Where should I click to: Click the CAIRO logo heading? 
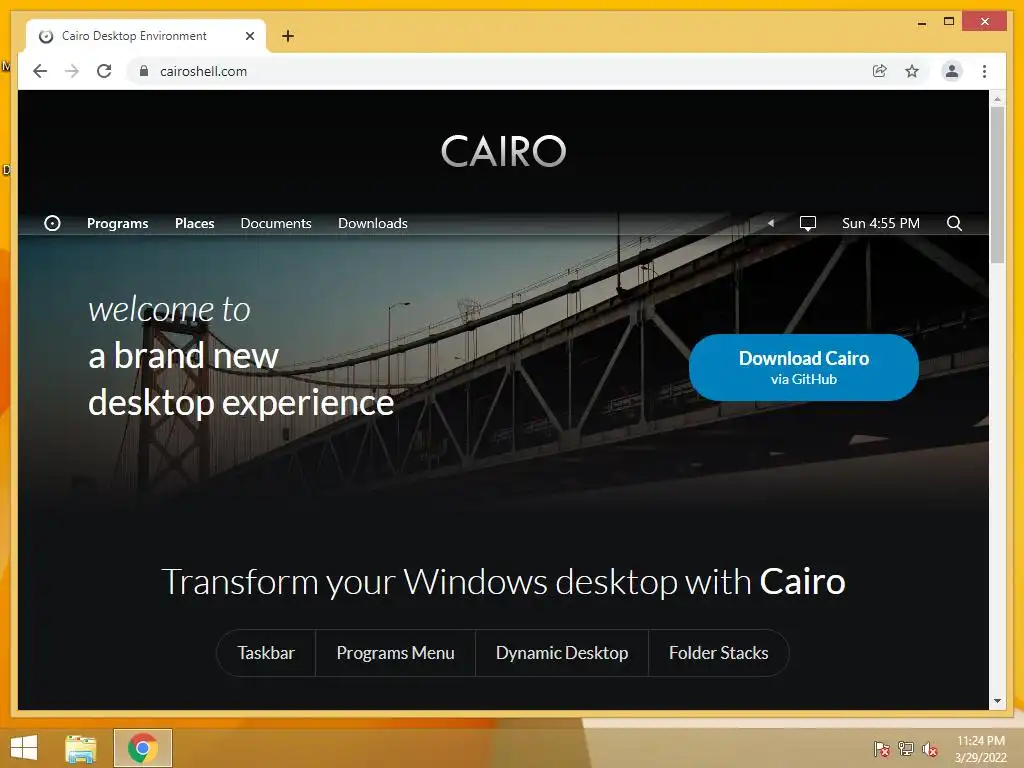(x=504, y=151)
